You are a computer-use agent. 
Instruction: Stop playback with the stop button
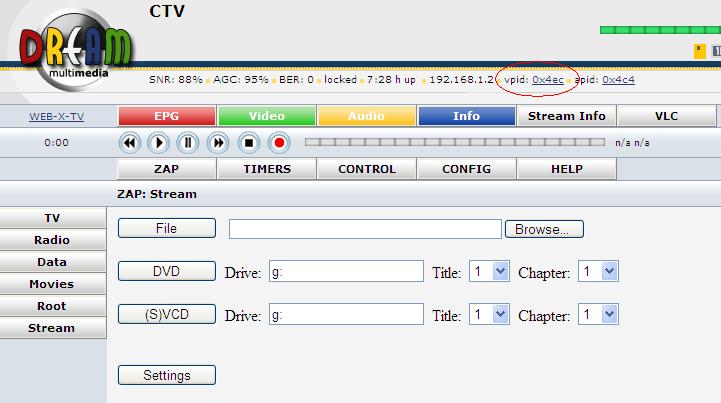[249, 143]
